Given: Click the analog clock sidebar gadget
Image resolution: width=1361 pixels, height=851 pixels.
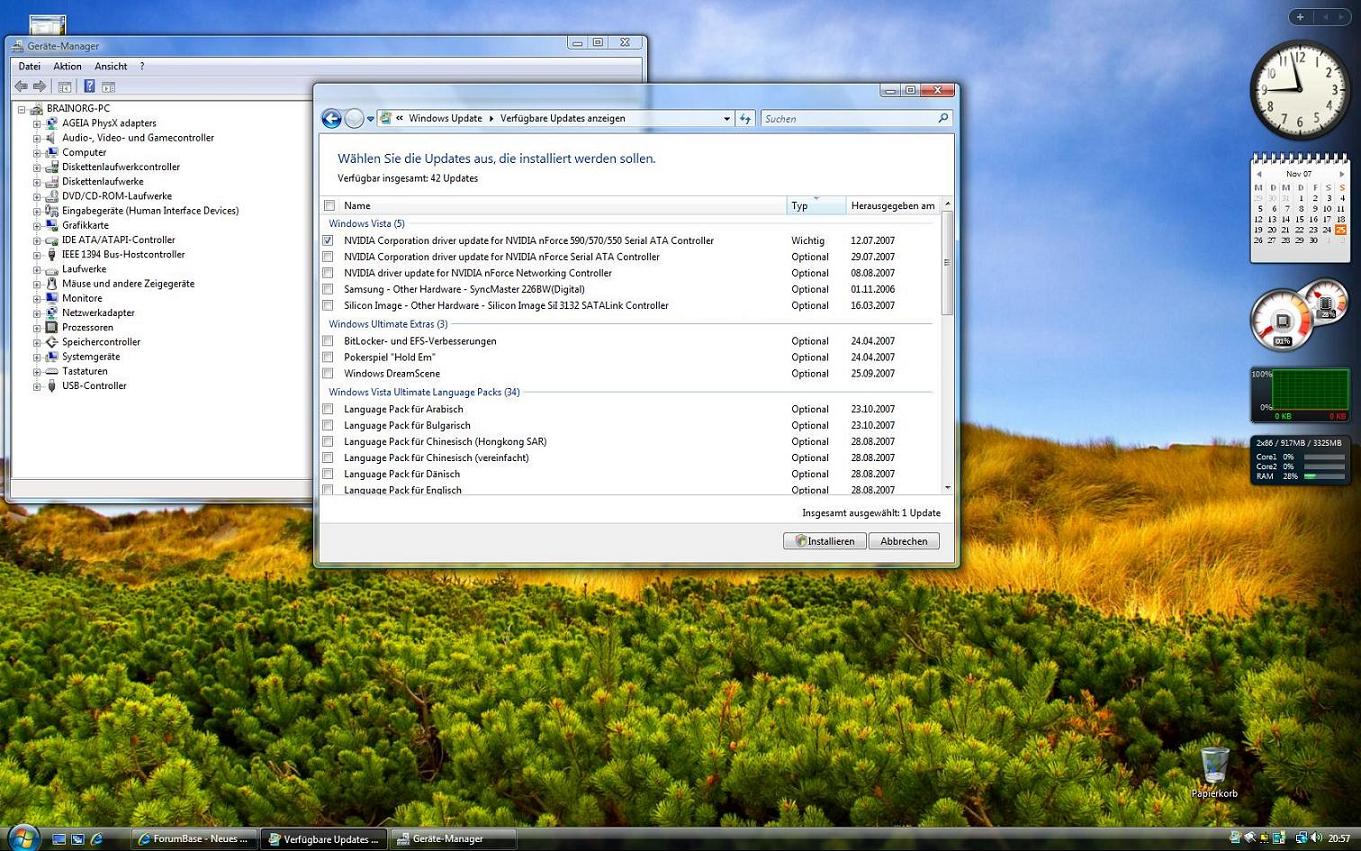Looking at the screenshot, I should [1300, 90].
